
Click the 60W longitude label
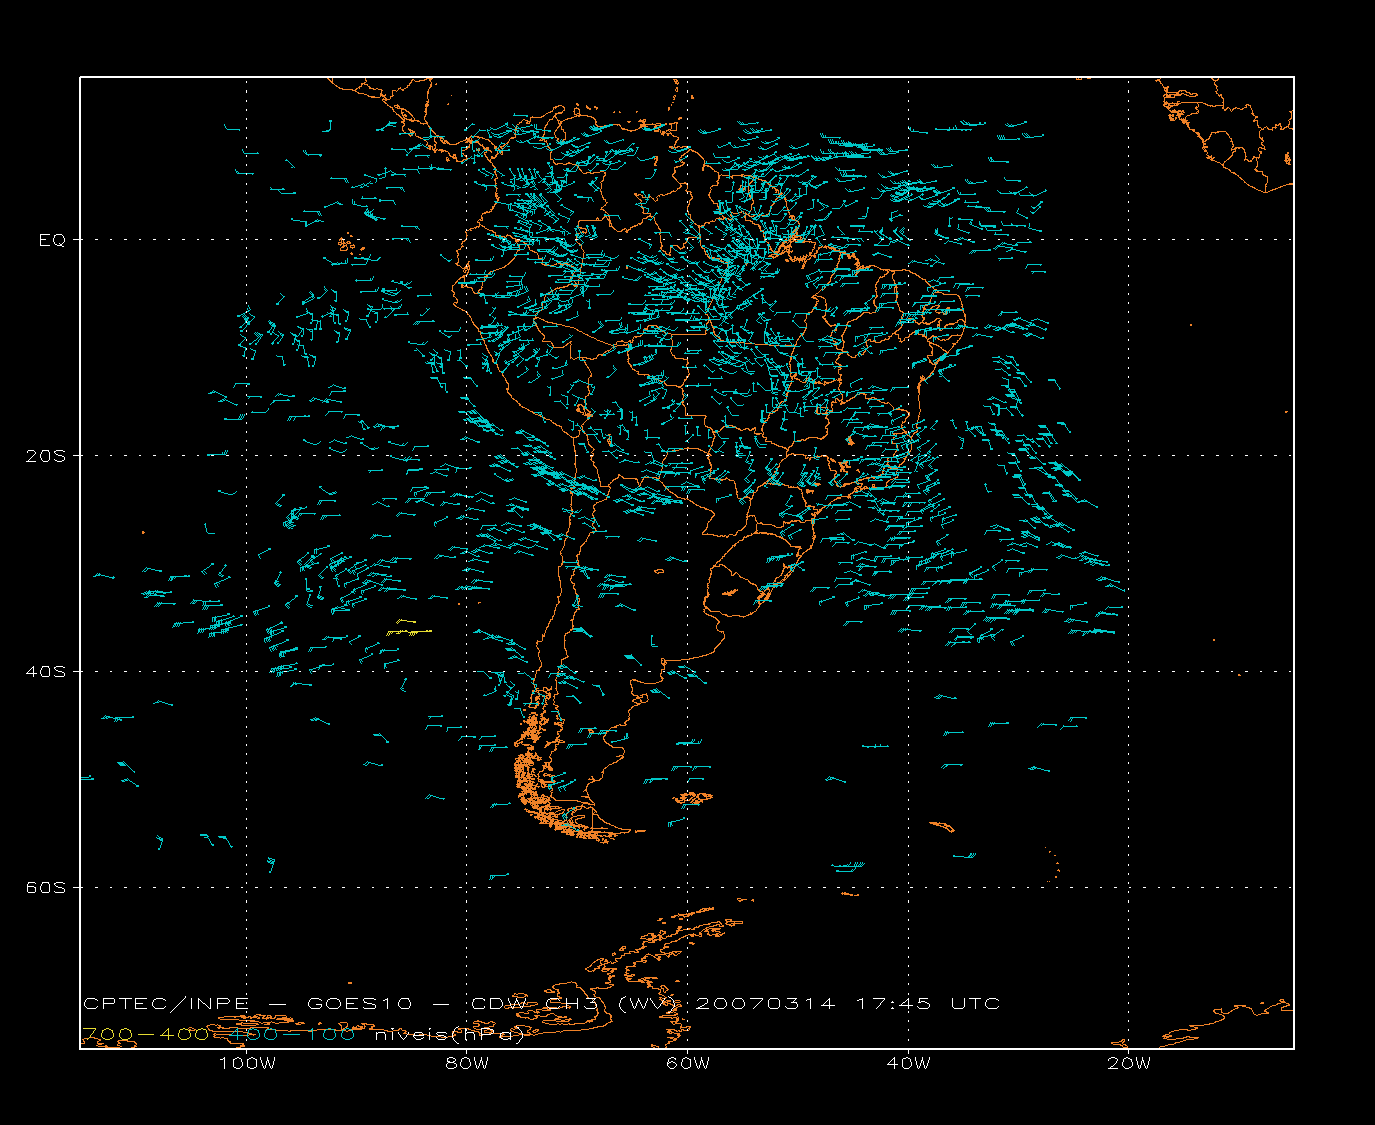[688, 1064]
